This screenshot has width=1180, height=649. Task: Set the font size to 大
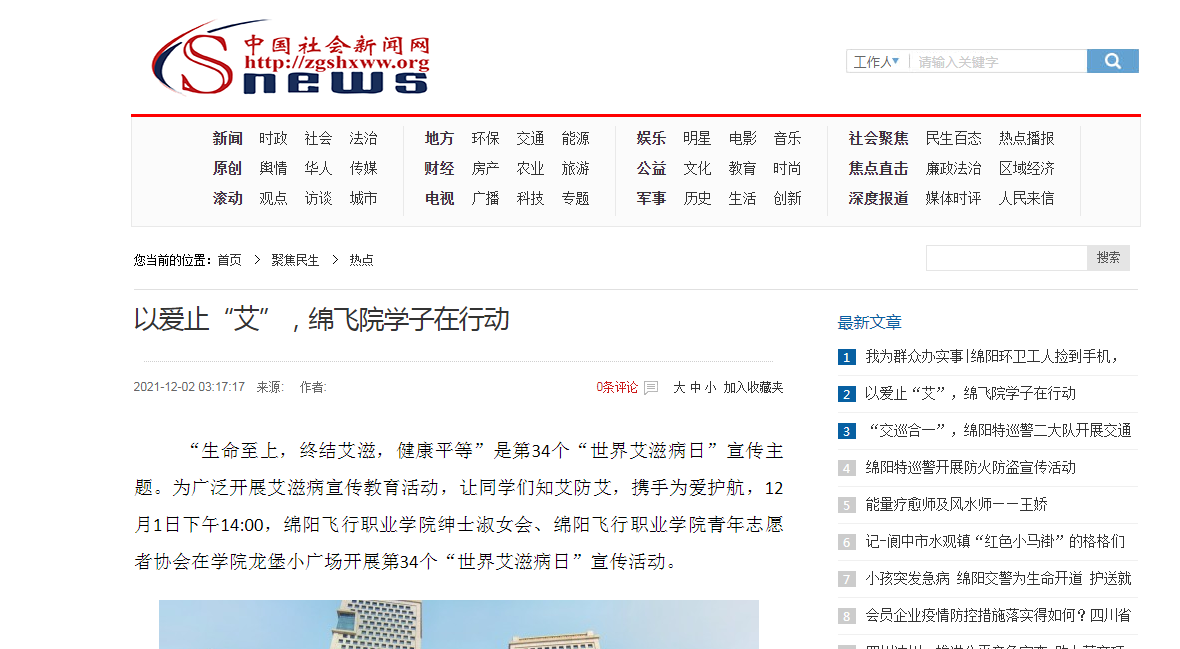pos(679,387)
